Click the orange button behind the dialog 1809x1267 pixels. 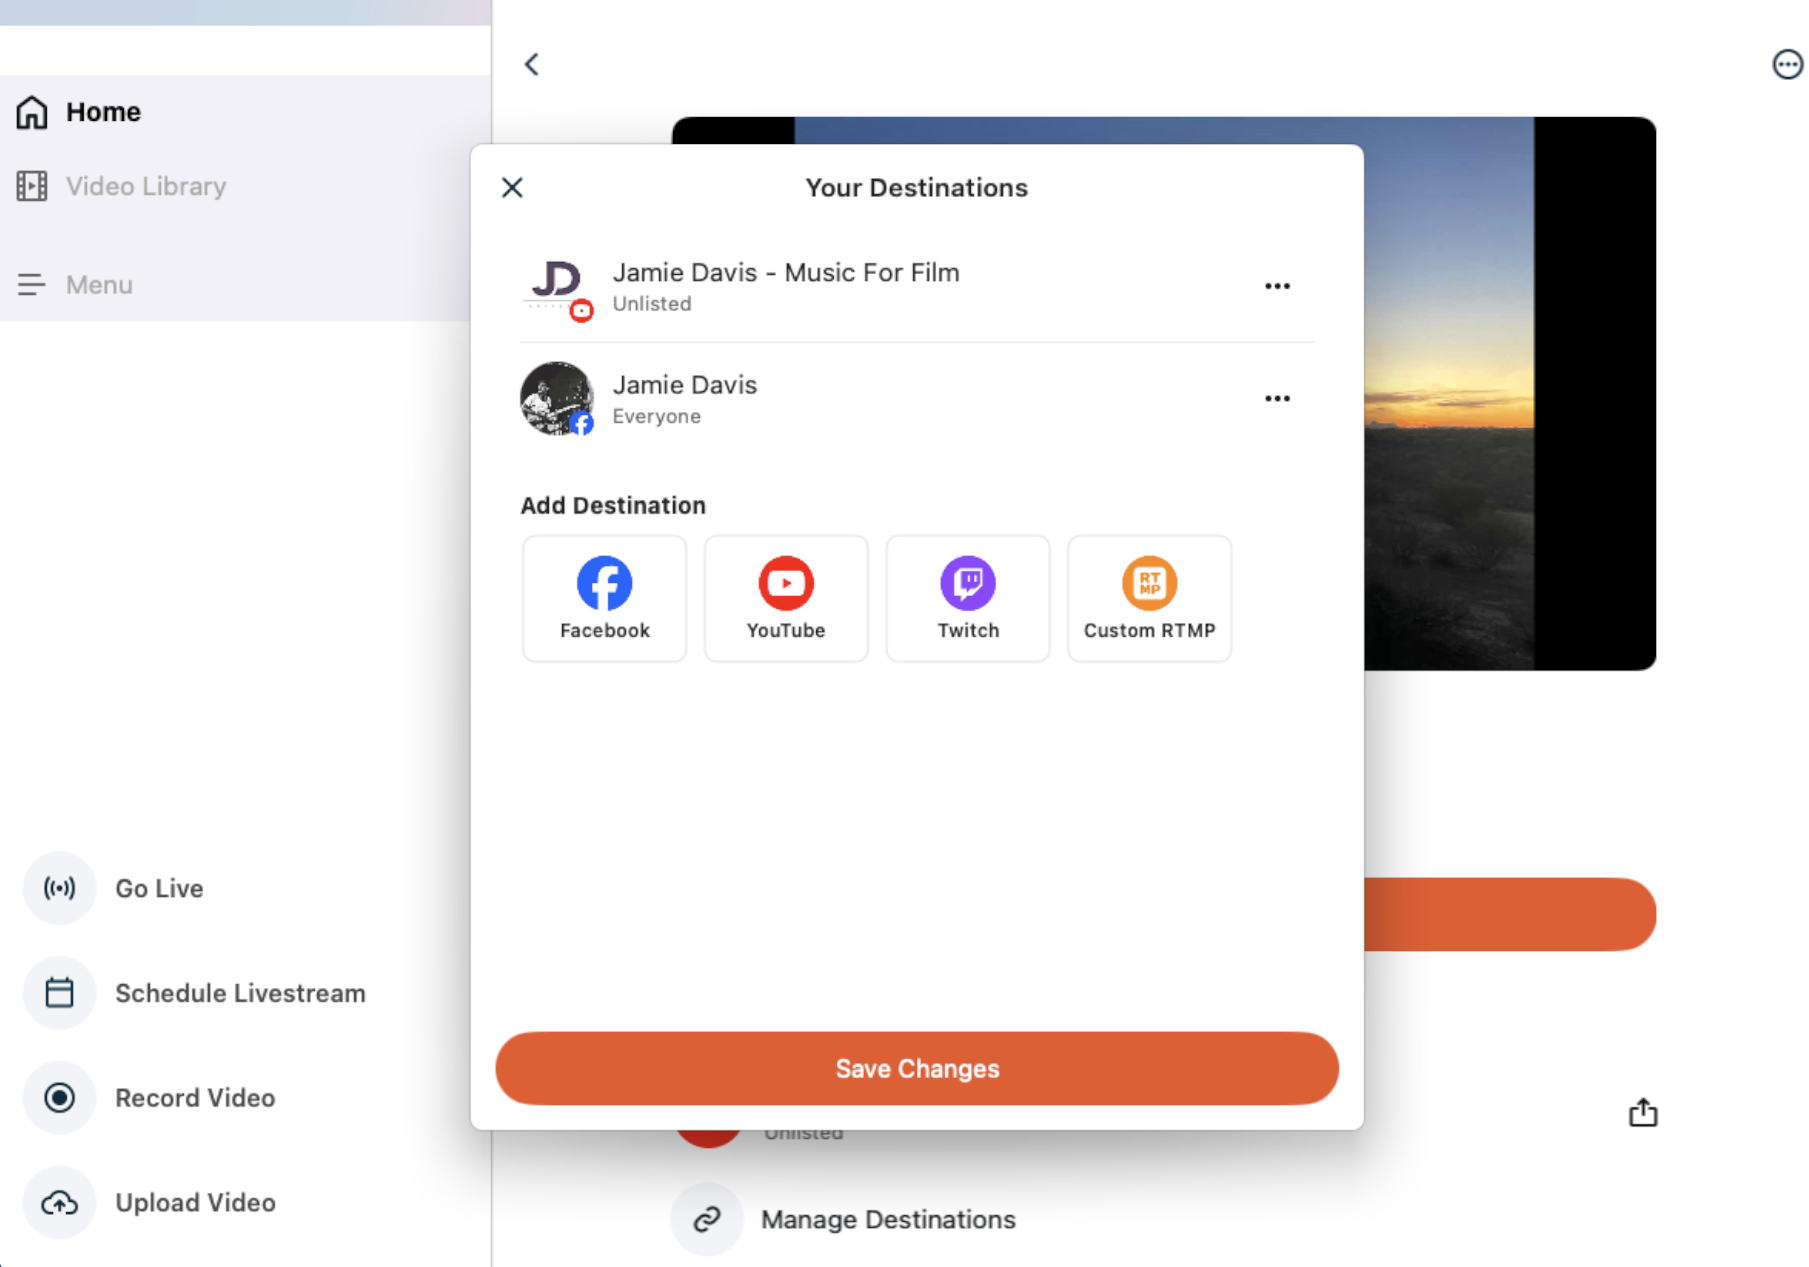click(1510, 914)
